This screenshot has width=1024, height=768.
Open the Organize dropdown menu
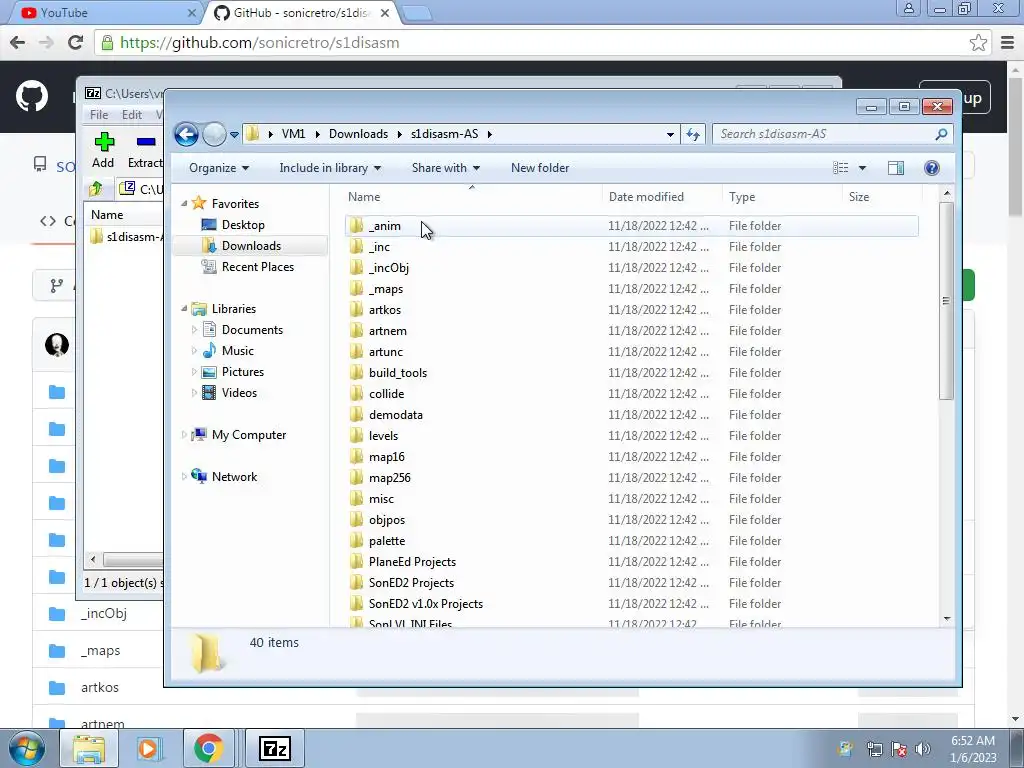click(x=219, y=168)
